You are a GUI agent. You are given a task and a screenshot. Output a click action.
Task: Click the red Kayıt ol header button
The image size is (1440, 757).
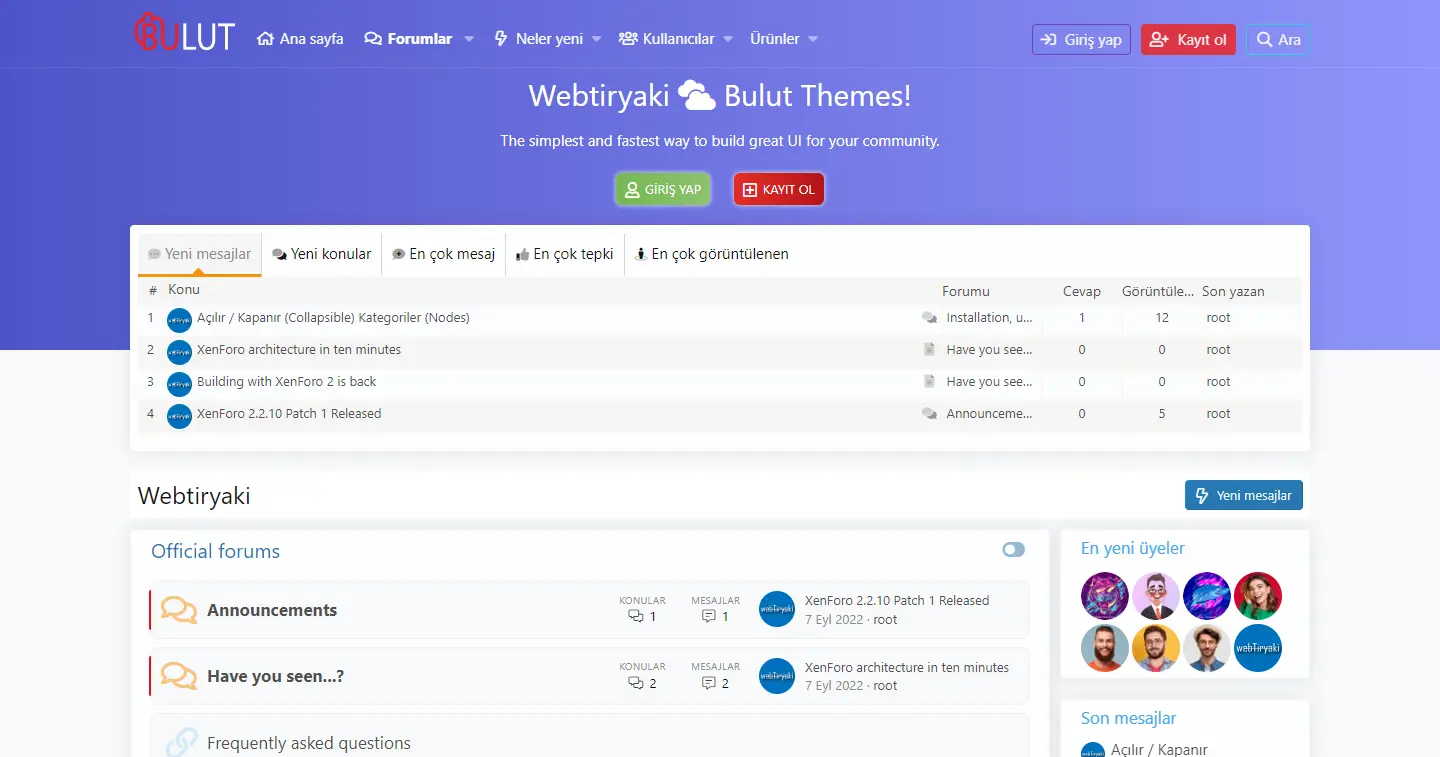[1188, 40]
